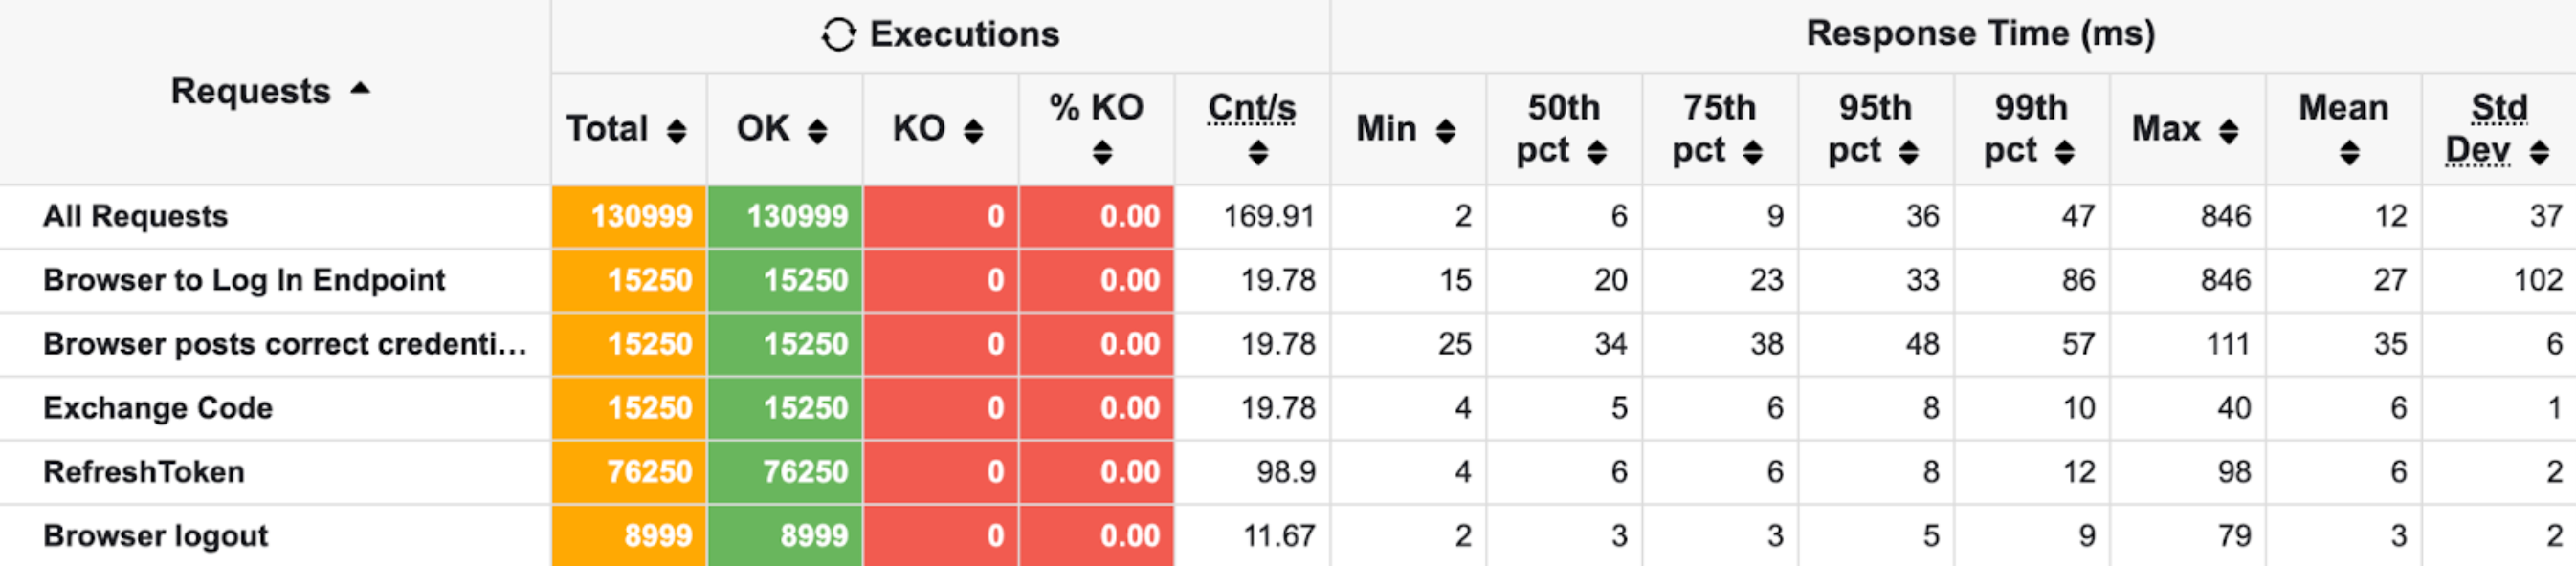Open the Browser to Log In Endpoint request
The height and width of the screenshot is (566, 2576).
click(244, 281)
